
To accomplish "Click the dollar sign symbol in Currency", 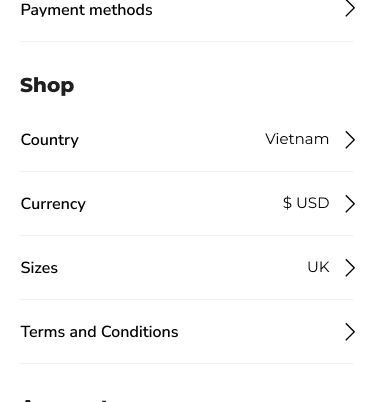I will click(287, 203).
